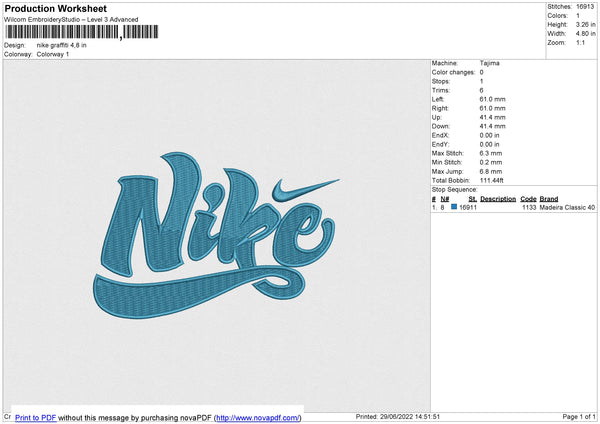Click the Stops value 1

(x=481, y=81)
